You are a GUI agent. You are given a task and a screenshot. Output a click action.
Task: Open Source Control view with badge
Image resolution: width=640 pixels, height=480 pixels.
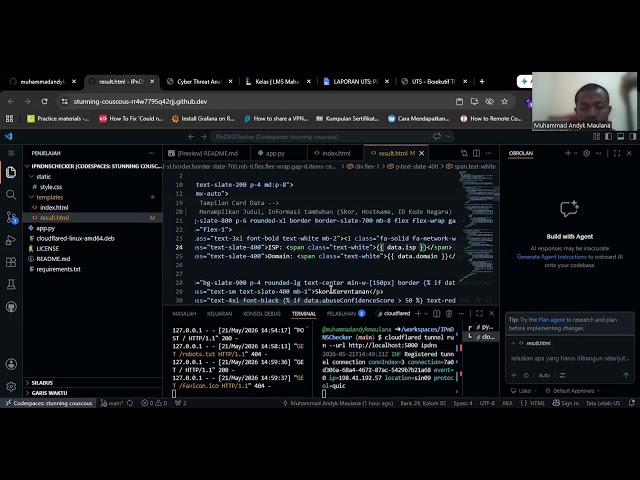point(11,217)
